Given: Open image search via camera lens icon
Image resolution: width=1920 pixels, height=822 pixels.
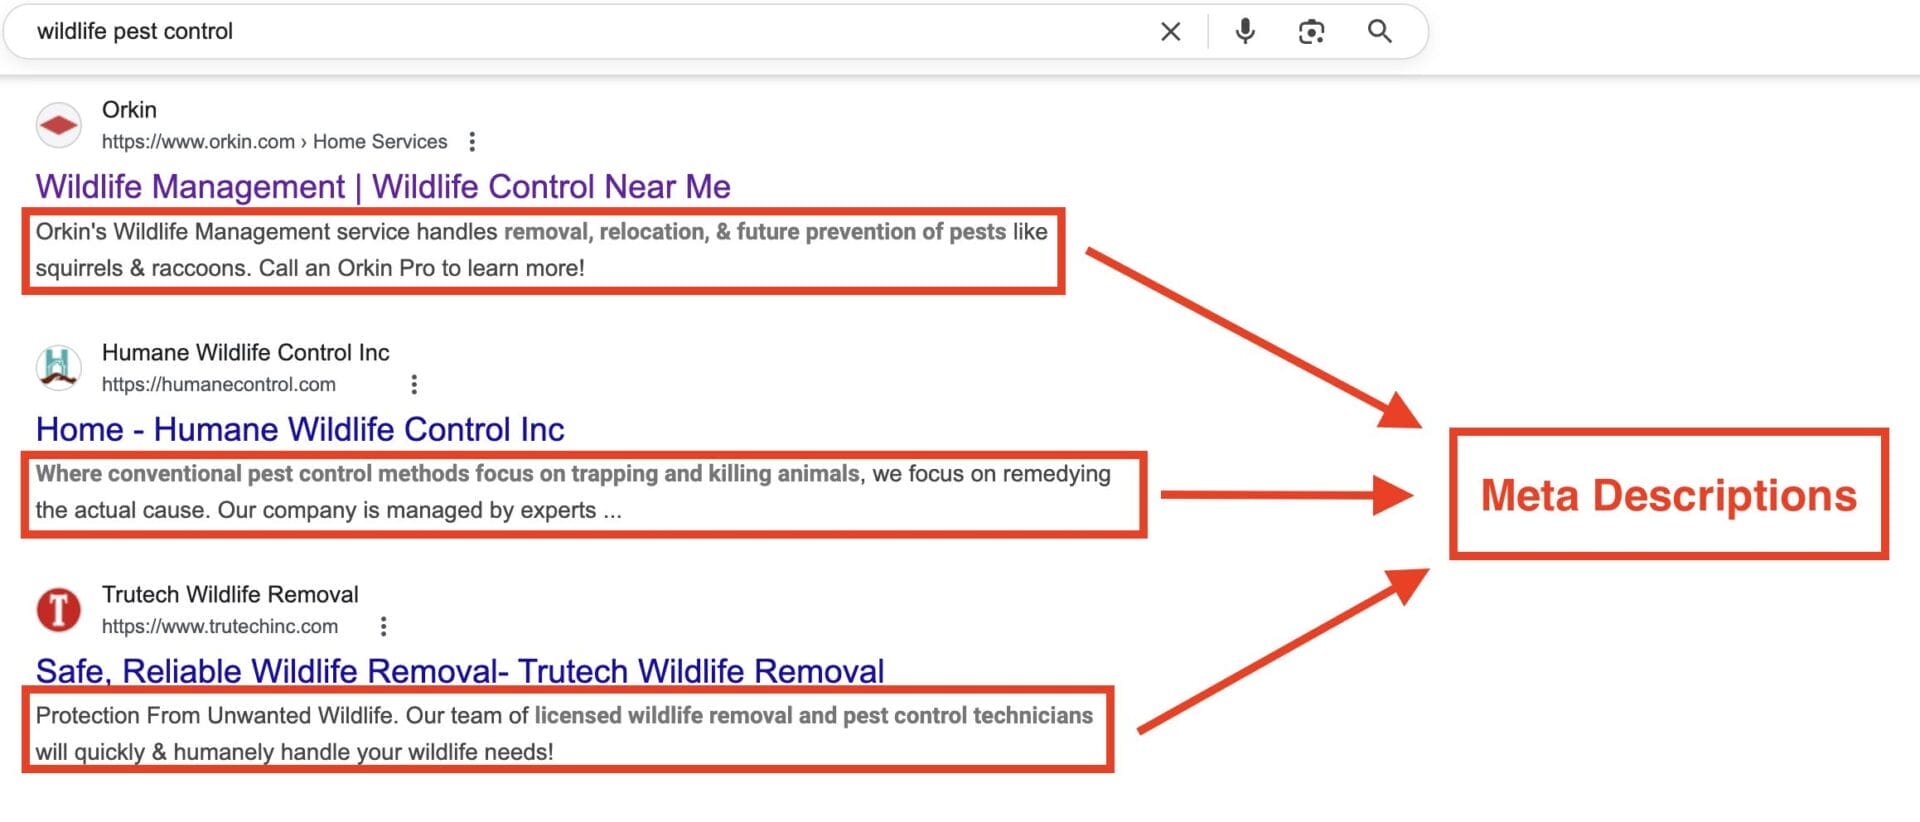Looking at the screenshot, I should click(1311, 32).
